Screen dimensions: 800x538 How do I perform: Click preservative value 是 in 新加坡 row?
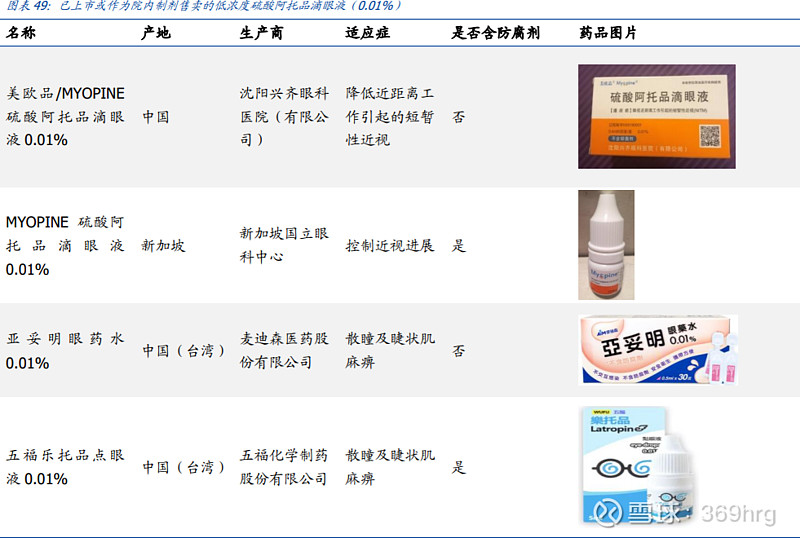pyautogui.click(x=458, y=246)
